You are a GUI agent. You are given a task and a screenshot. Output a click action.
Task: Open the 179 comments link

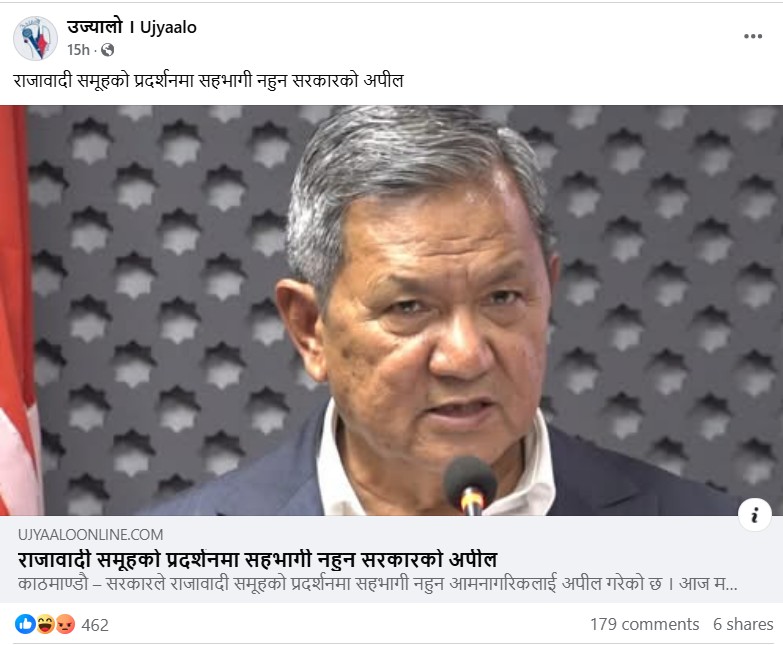click(x=644, y=624)
